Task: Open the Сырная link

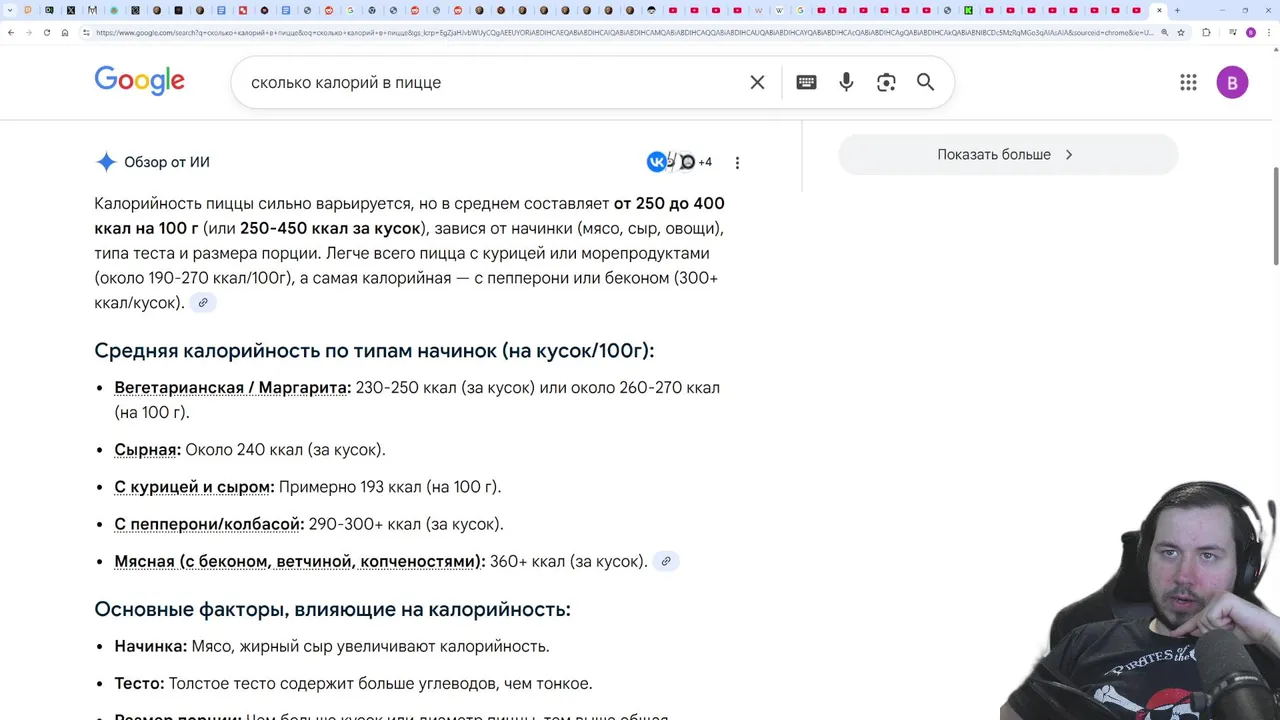Action: tap(145, 450)
